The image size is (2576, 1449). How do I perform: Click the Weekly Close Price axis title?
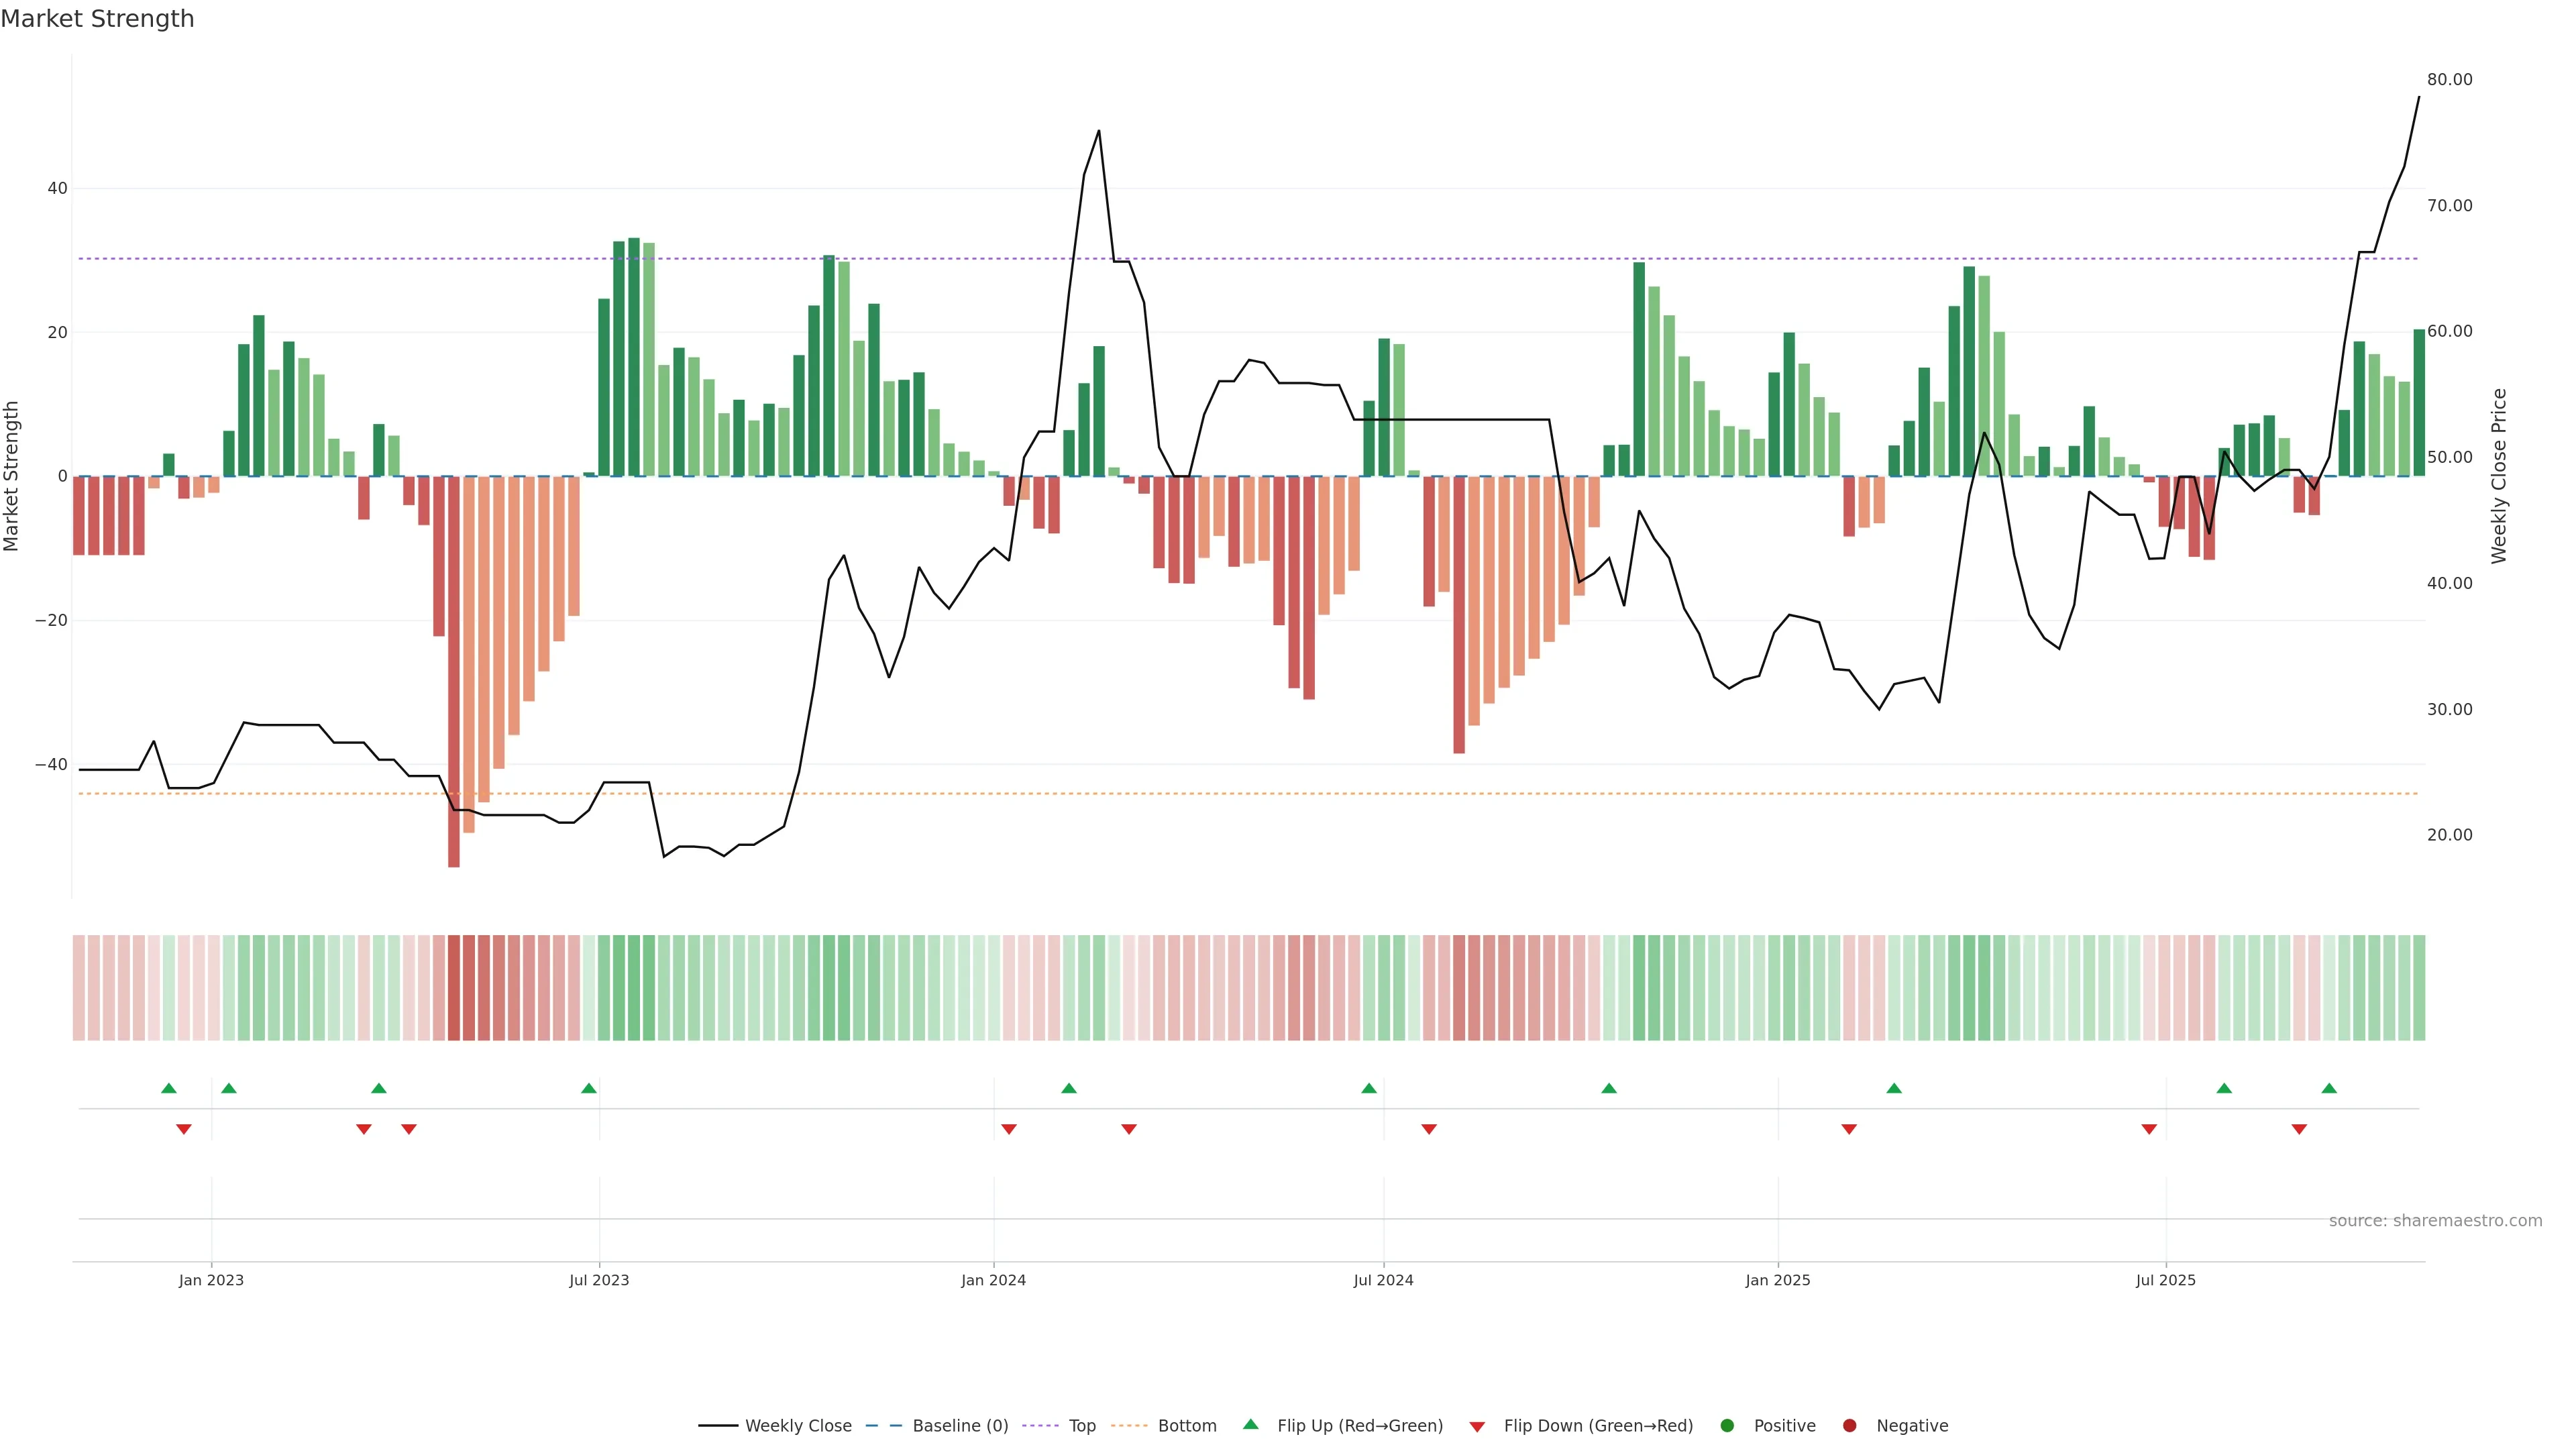[x=2499, y=476]
